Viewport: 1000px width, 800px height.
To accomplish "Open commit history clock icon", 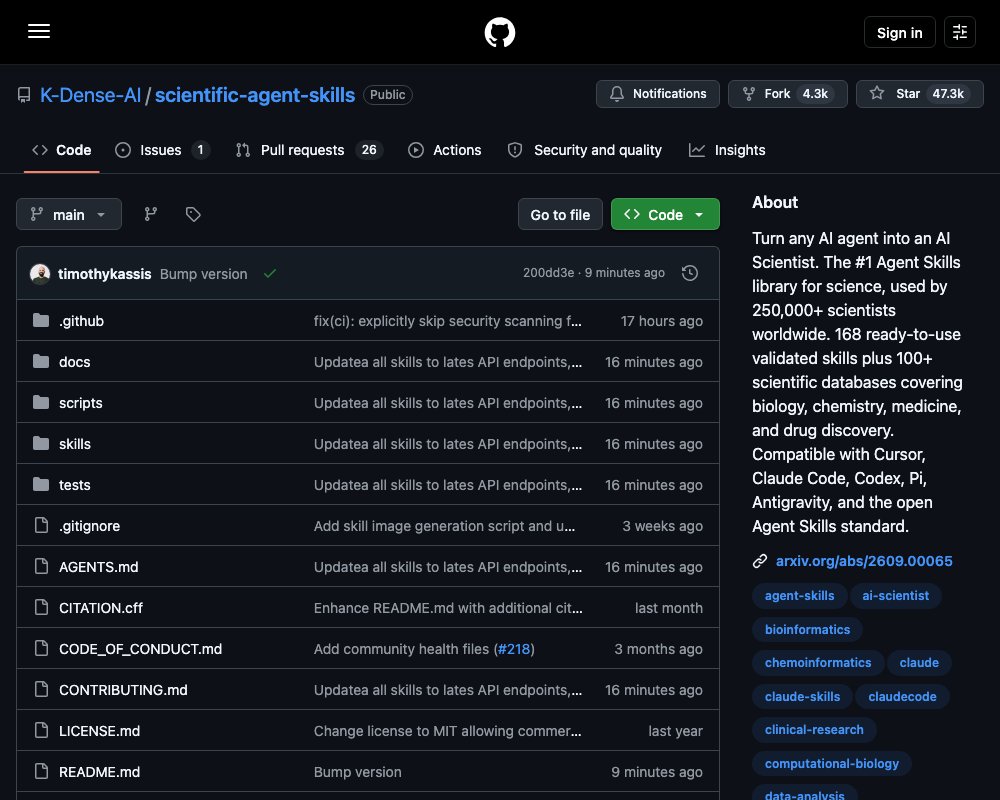I will pos(689,273).
